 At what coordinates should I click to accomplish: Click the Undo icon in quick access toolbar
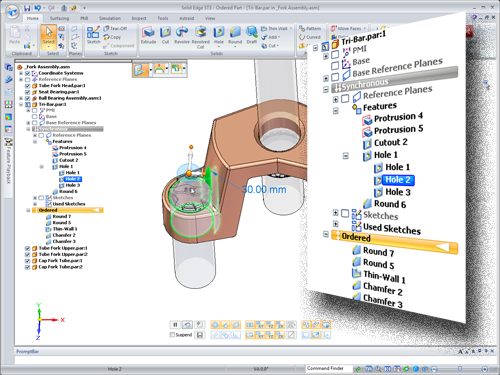(37, 8)
